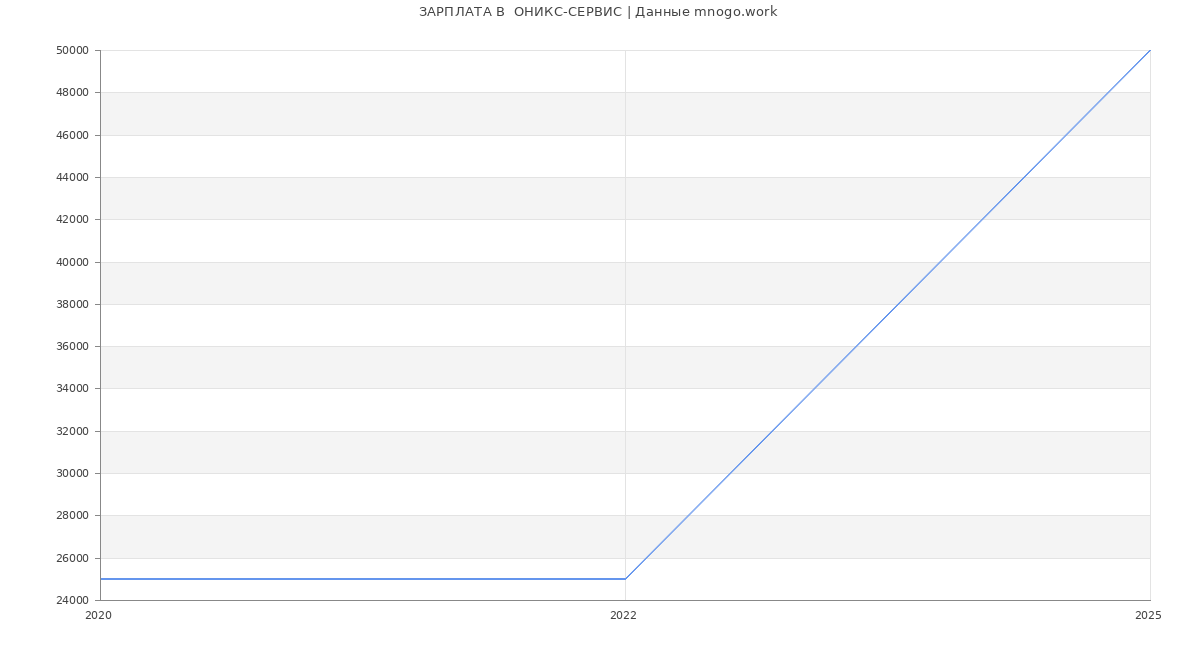Select the line's peak point at 2025
Viewport: 1200px width, 650px height.
(1150, 50)
